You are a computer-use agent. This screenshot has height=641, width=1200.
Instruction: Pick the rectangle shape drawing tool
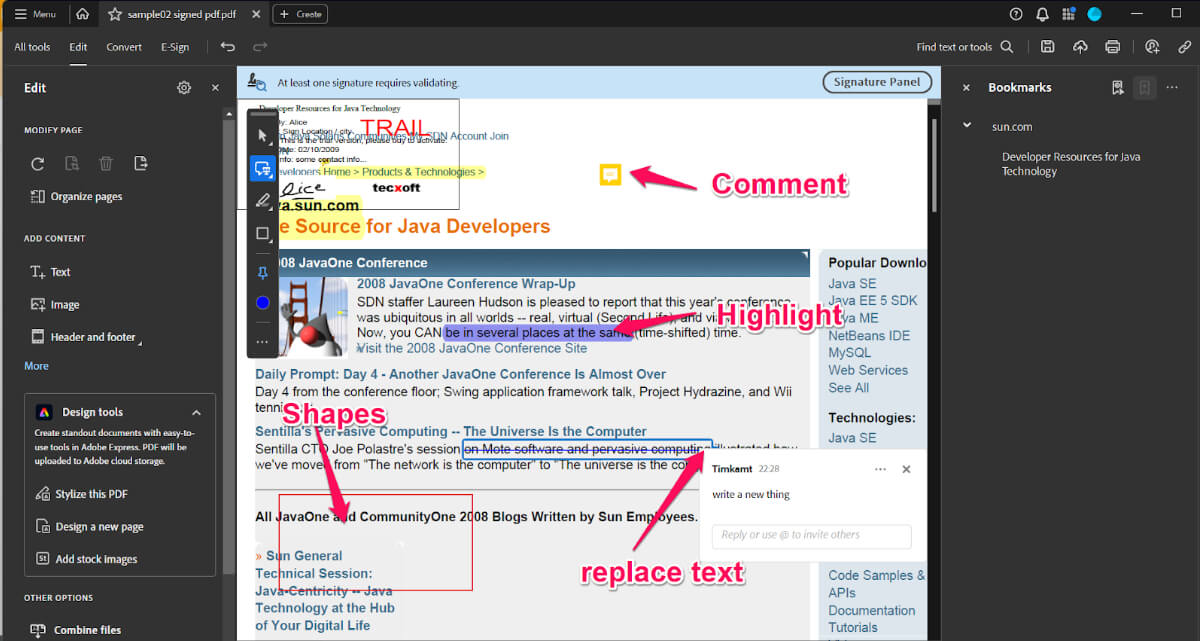pyautogui.click(x=263, y=234)
